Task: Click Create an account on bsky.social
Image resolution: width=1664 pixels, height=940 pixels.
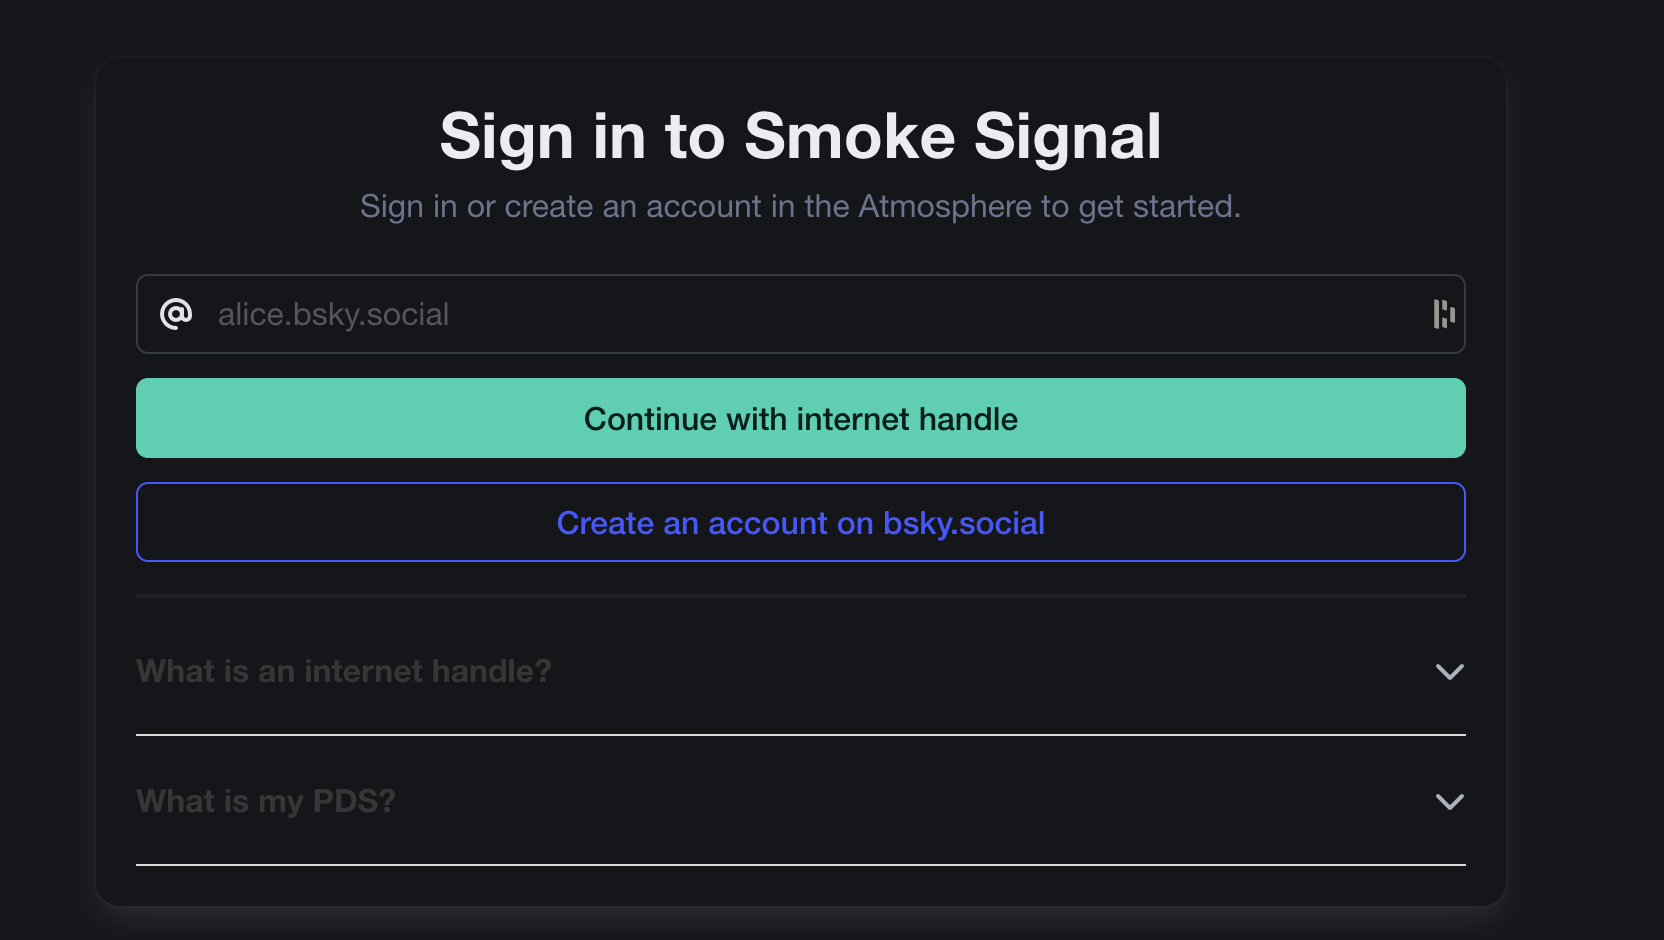Action: coord(800,523)
